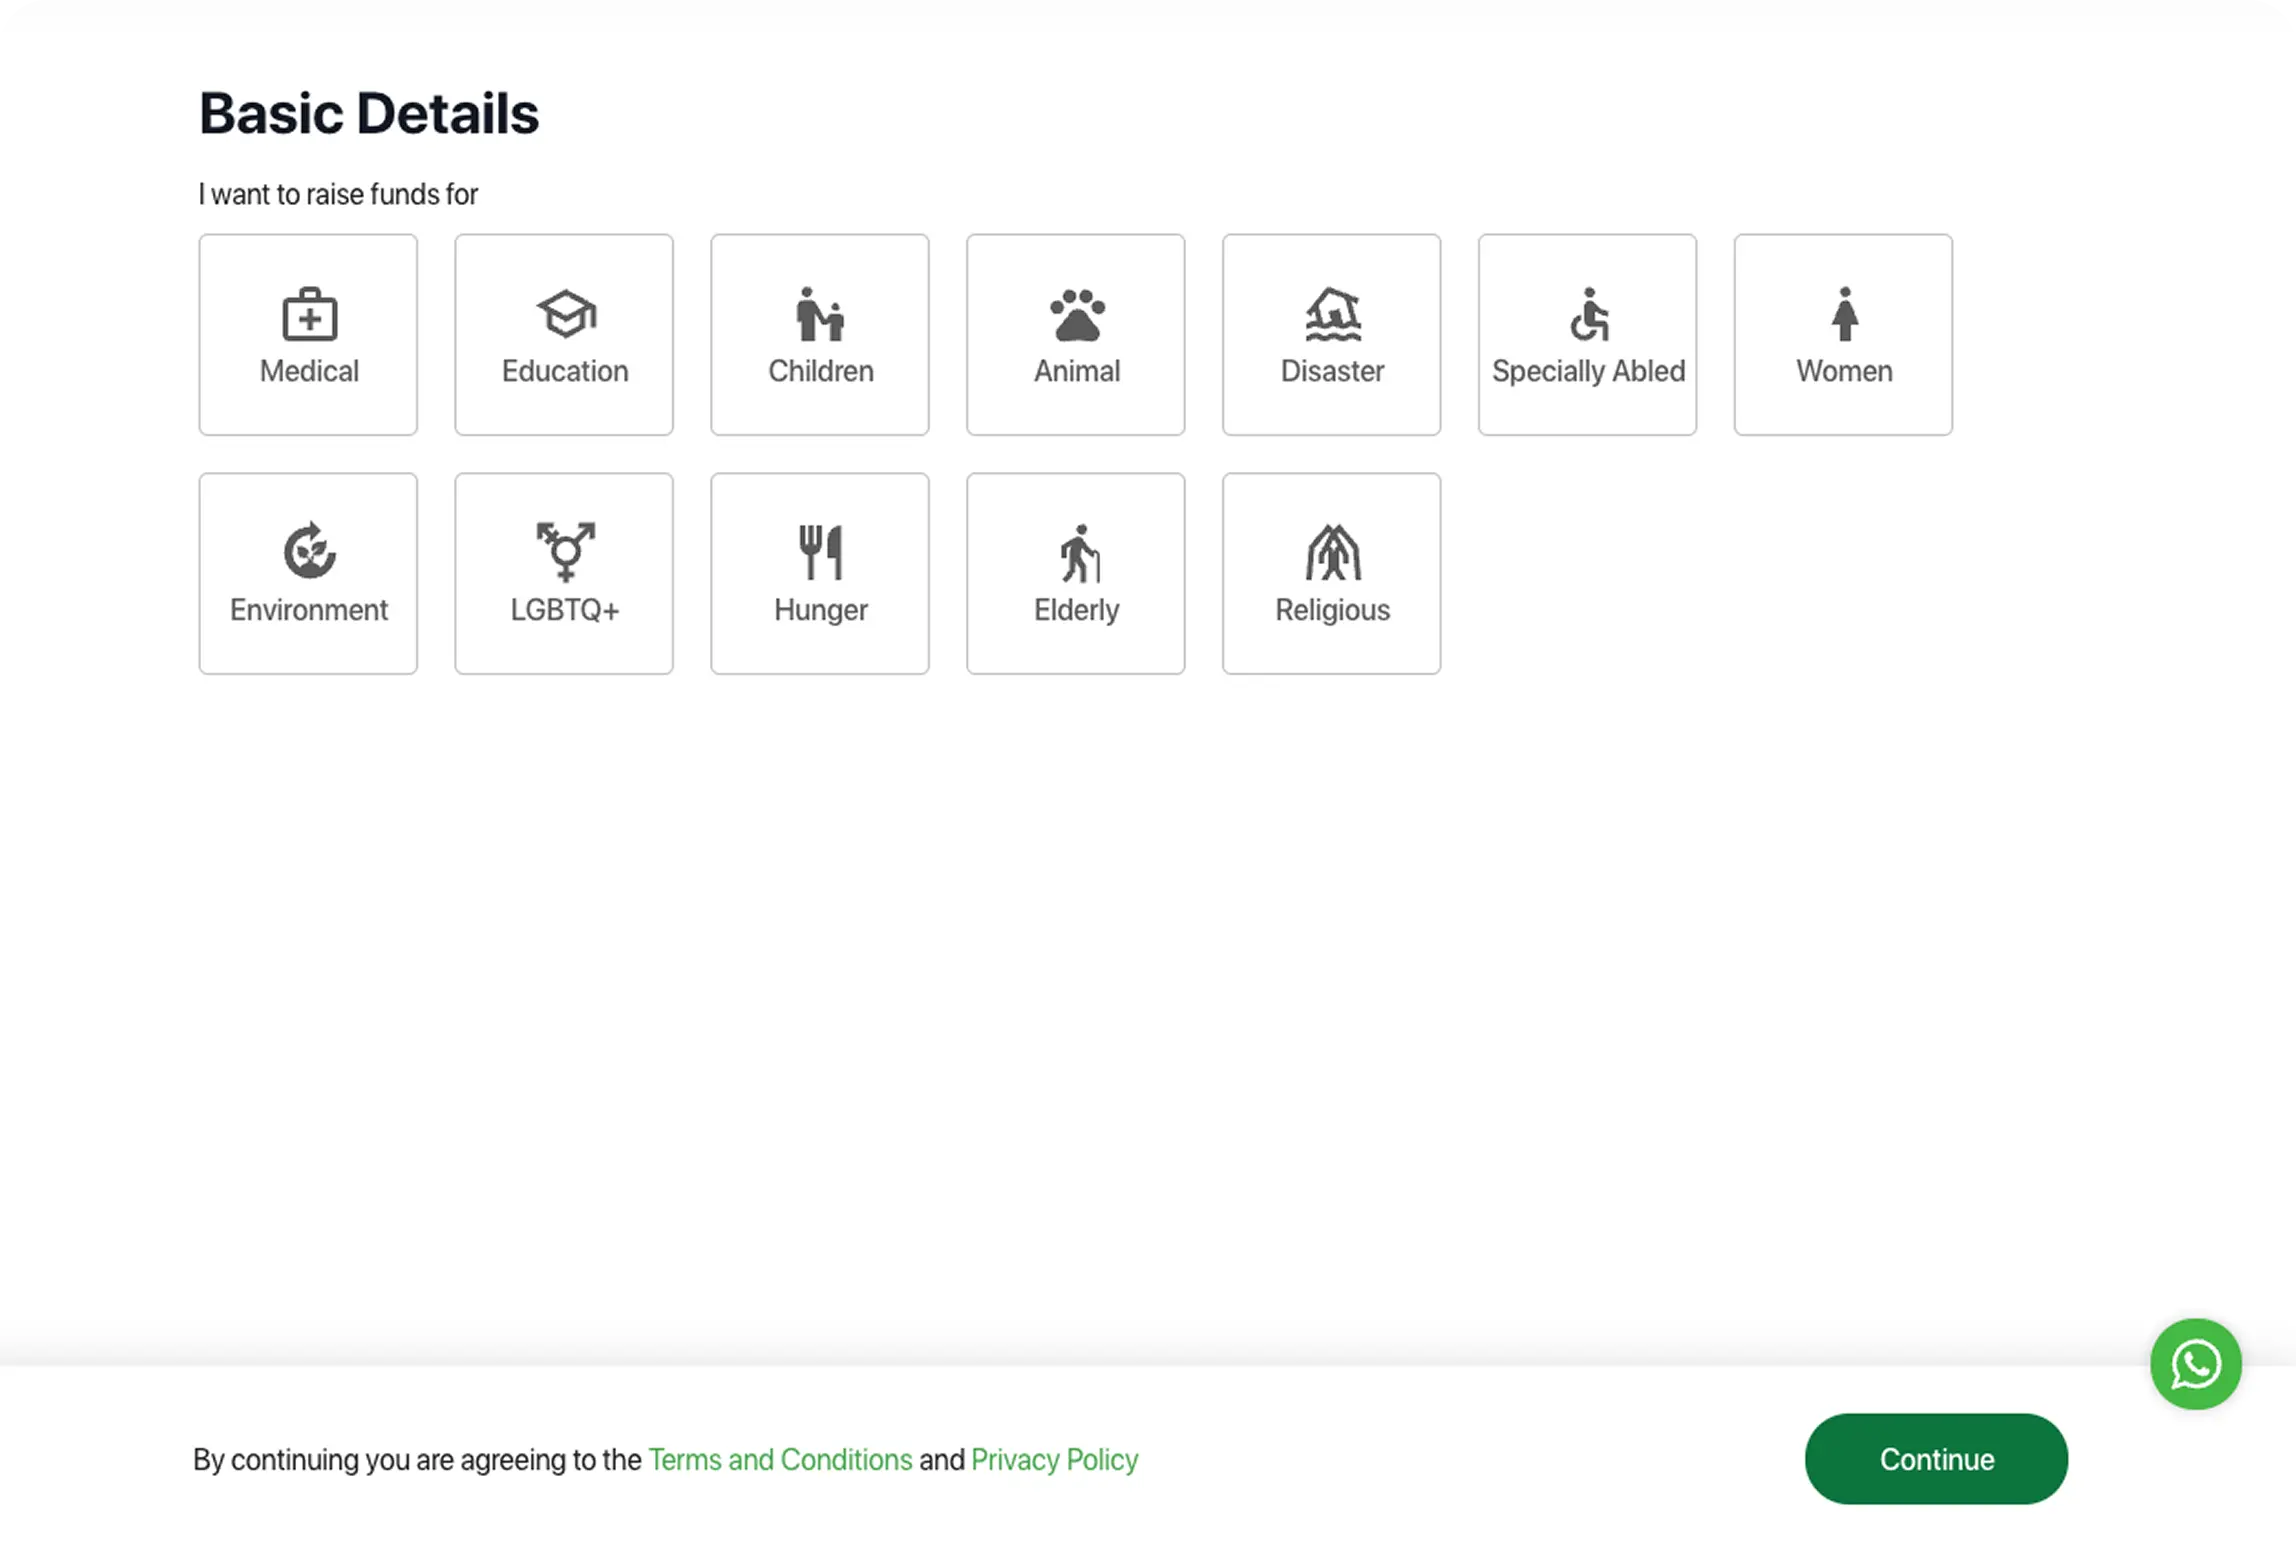The image size is (2296, 1552).
Task: Pick the Environment category label
Action: (309, 610)
